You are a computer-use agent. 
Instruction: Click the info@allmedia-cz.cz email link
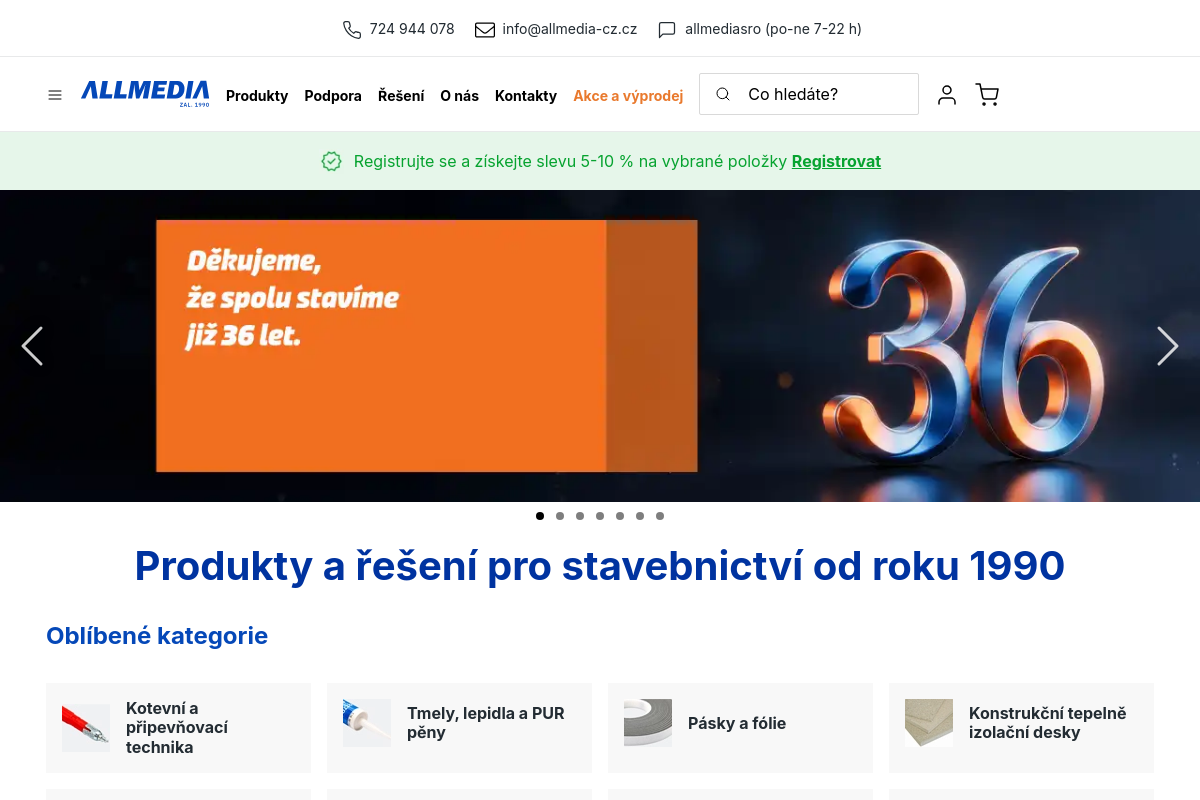[x=570, y=29]
